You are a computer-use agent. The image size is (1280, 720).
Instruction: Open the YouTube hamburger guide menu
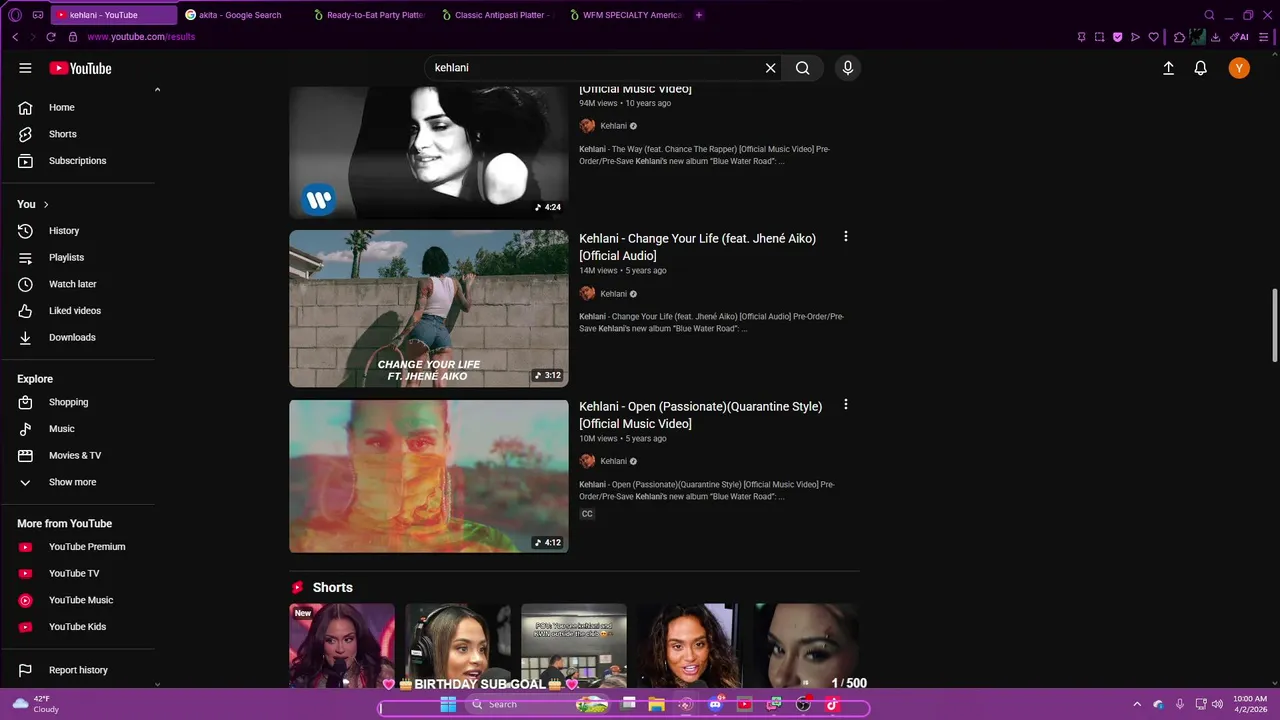(x=25, y=68)
